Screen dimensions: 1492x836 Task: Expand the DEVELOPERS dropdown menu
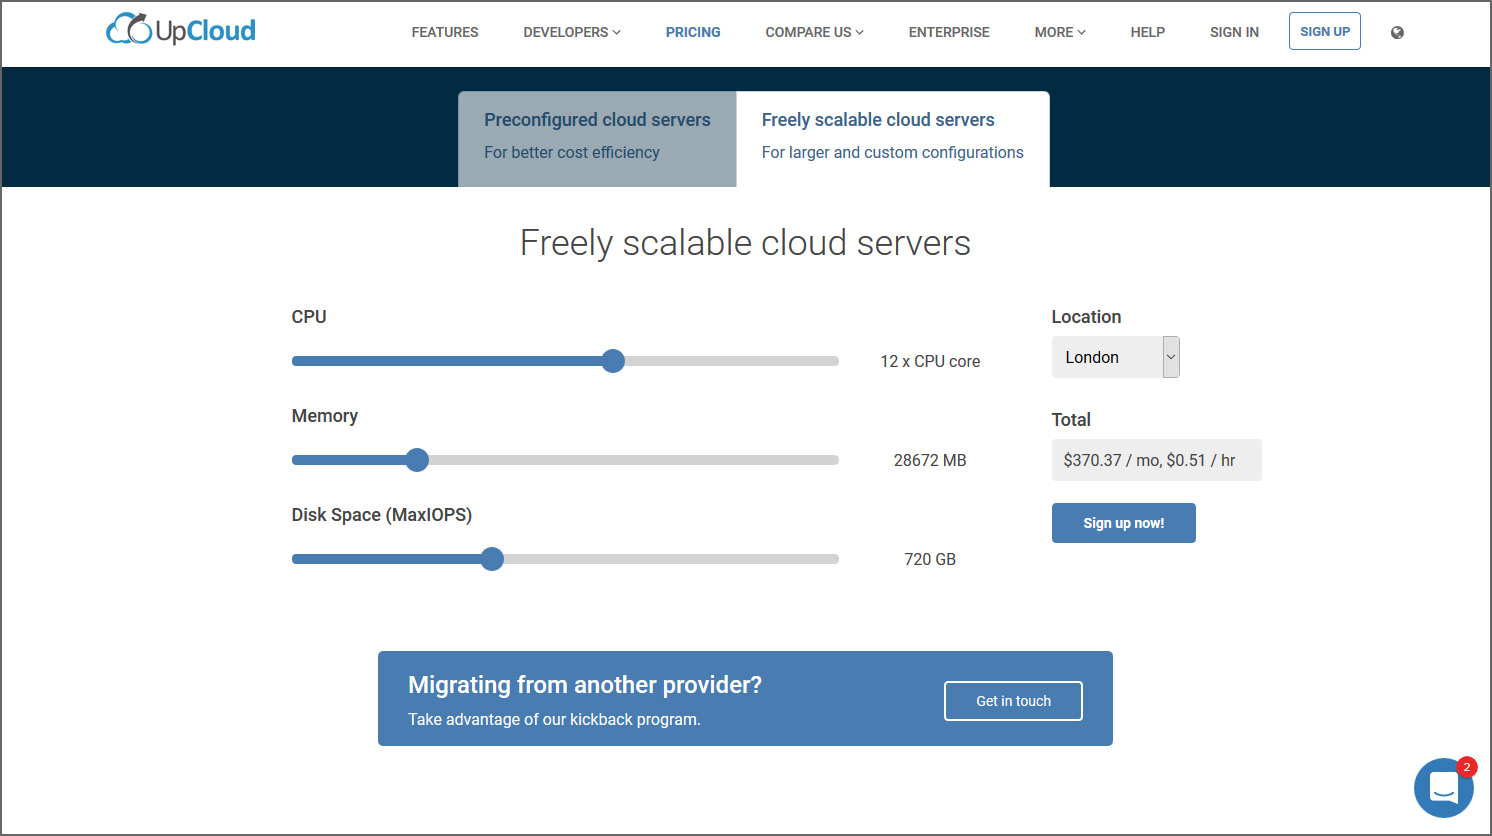pos(572,32)
